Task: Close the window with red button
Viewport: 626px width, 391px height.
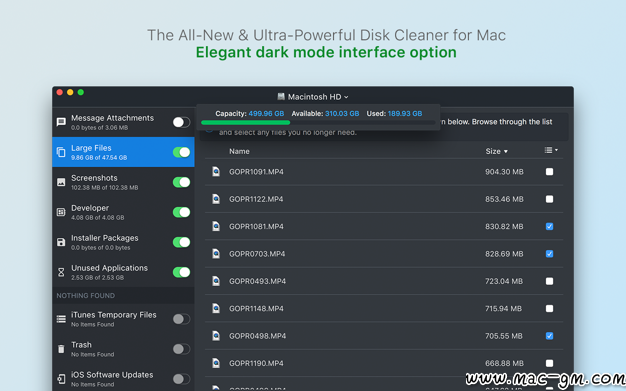Action: coord(59,92)
